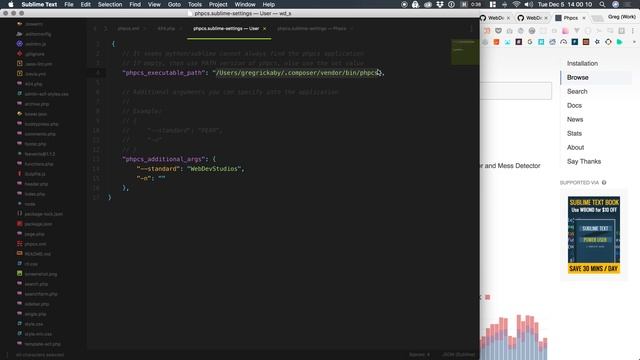Open archive.php in the sidebar
The width and height of the screenshot is (640, 360).
coord(37,104)
